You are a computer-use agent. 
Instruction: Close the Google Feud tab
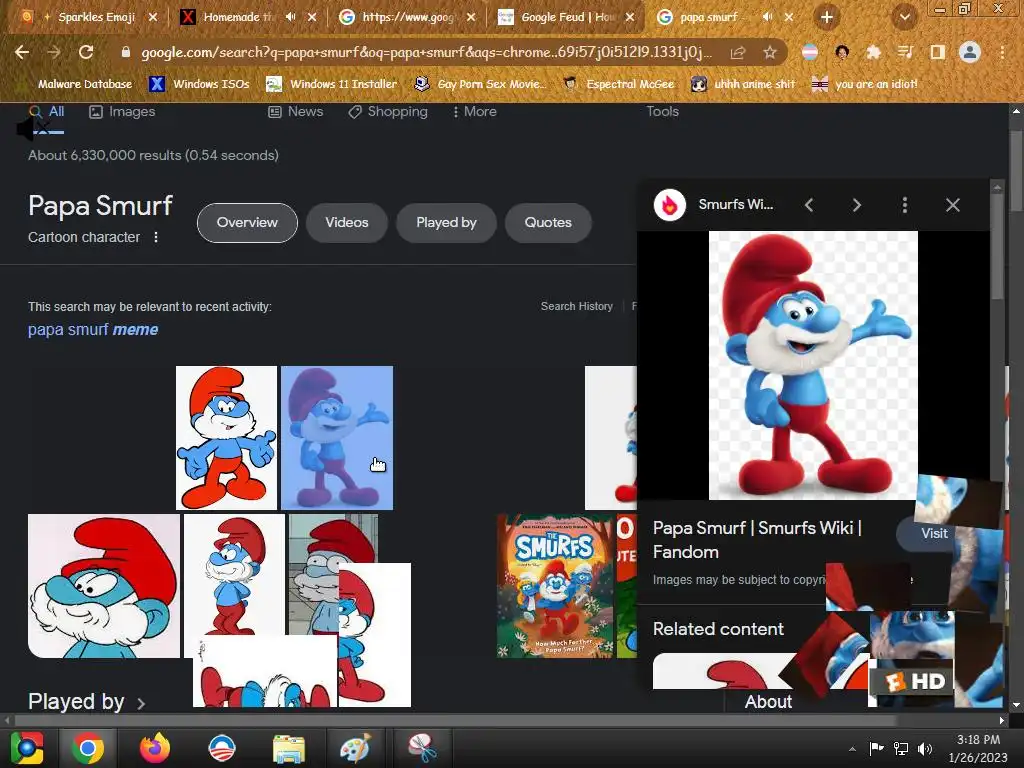(630, 17)
